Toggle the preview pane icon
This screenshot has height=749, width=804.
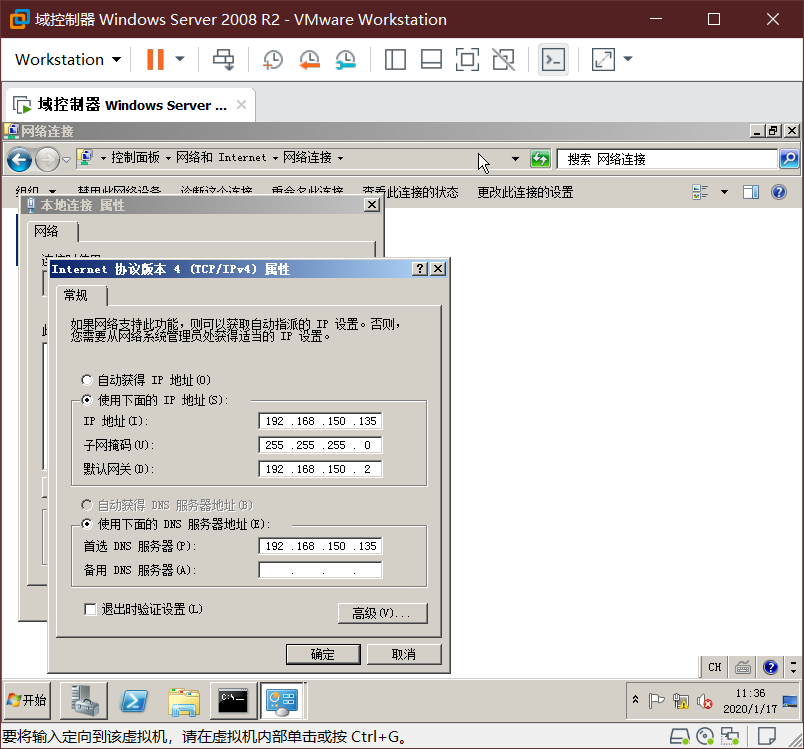coord(751,192)
